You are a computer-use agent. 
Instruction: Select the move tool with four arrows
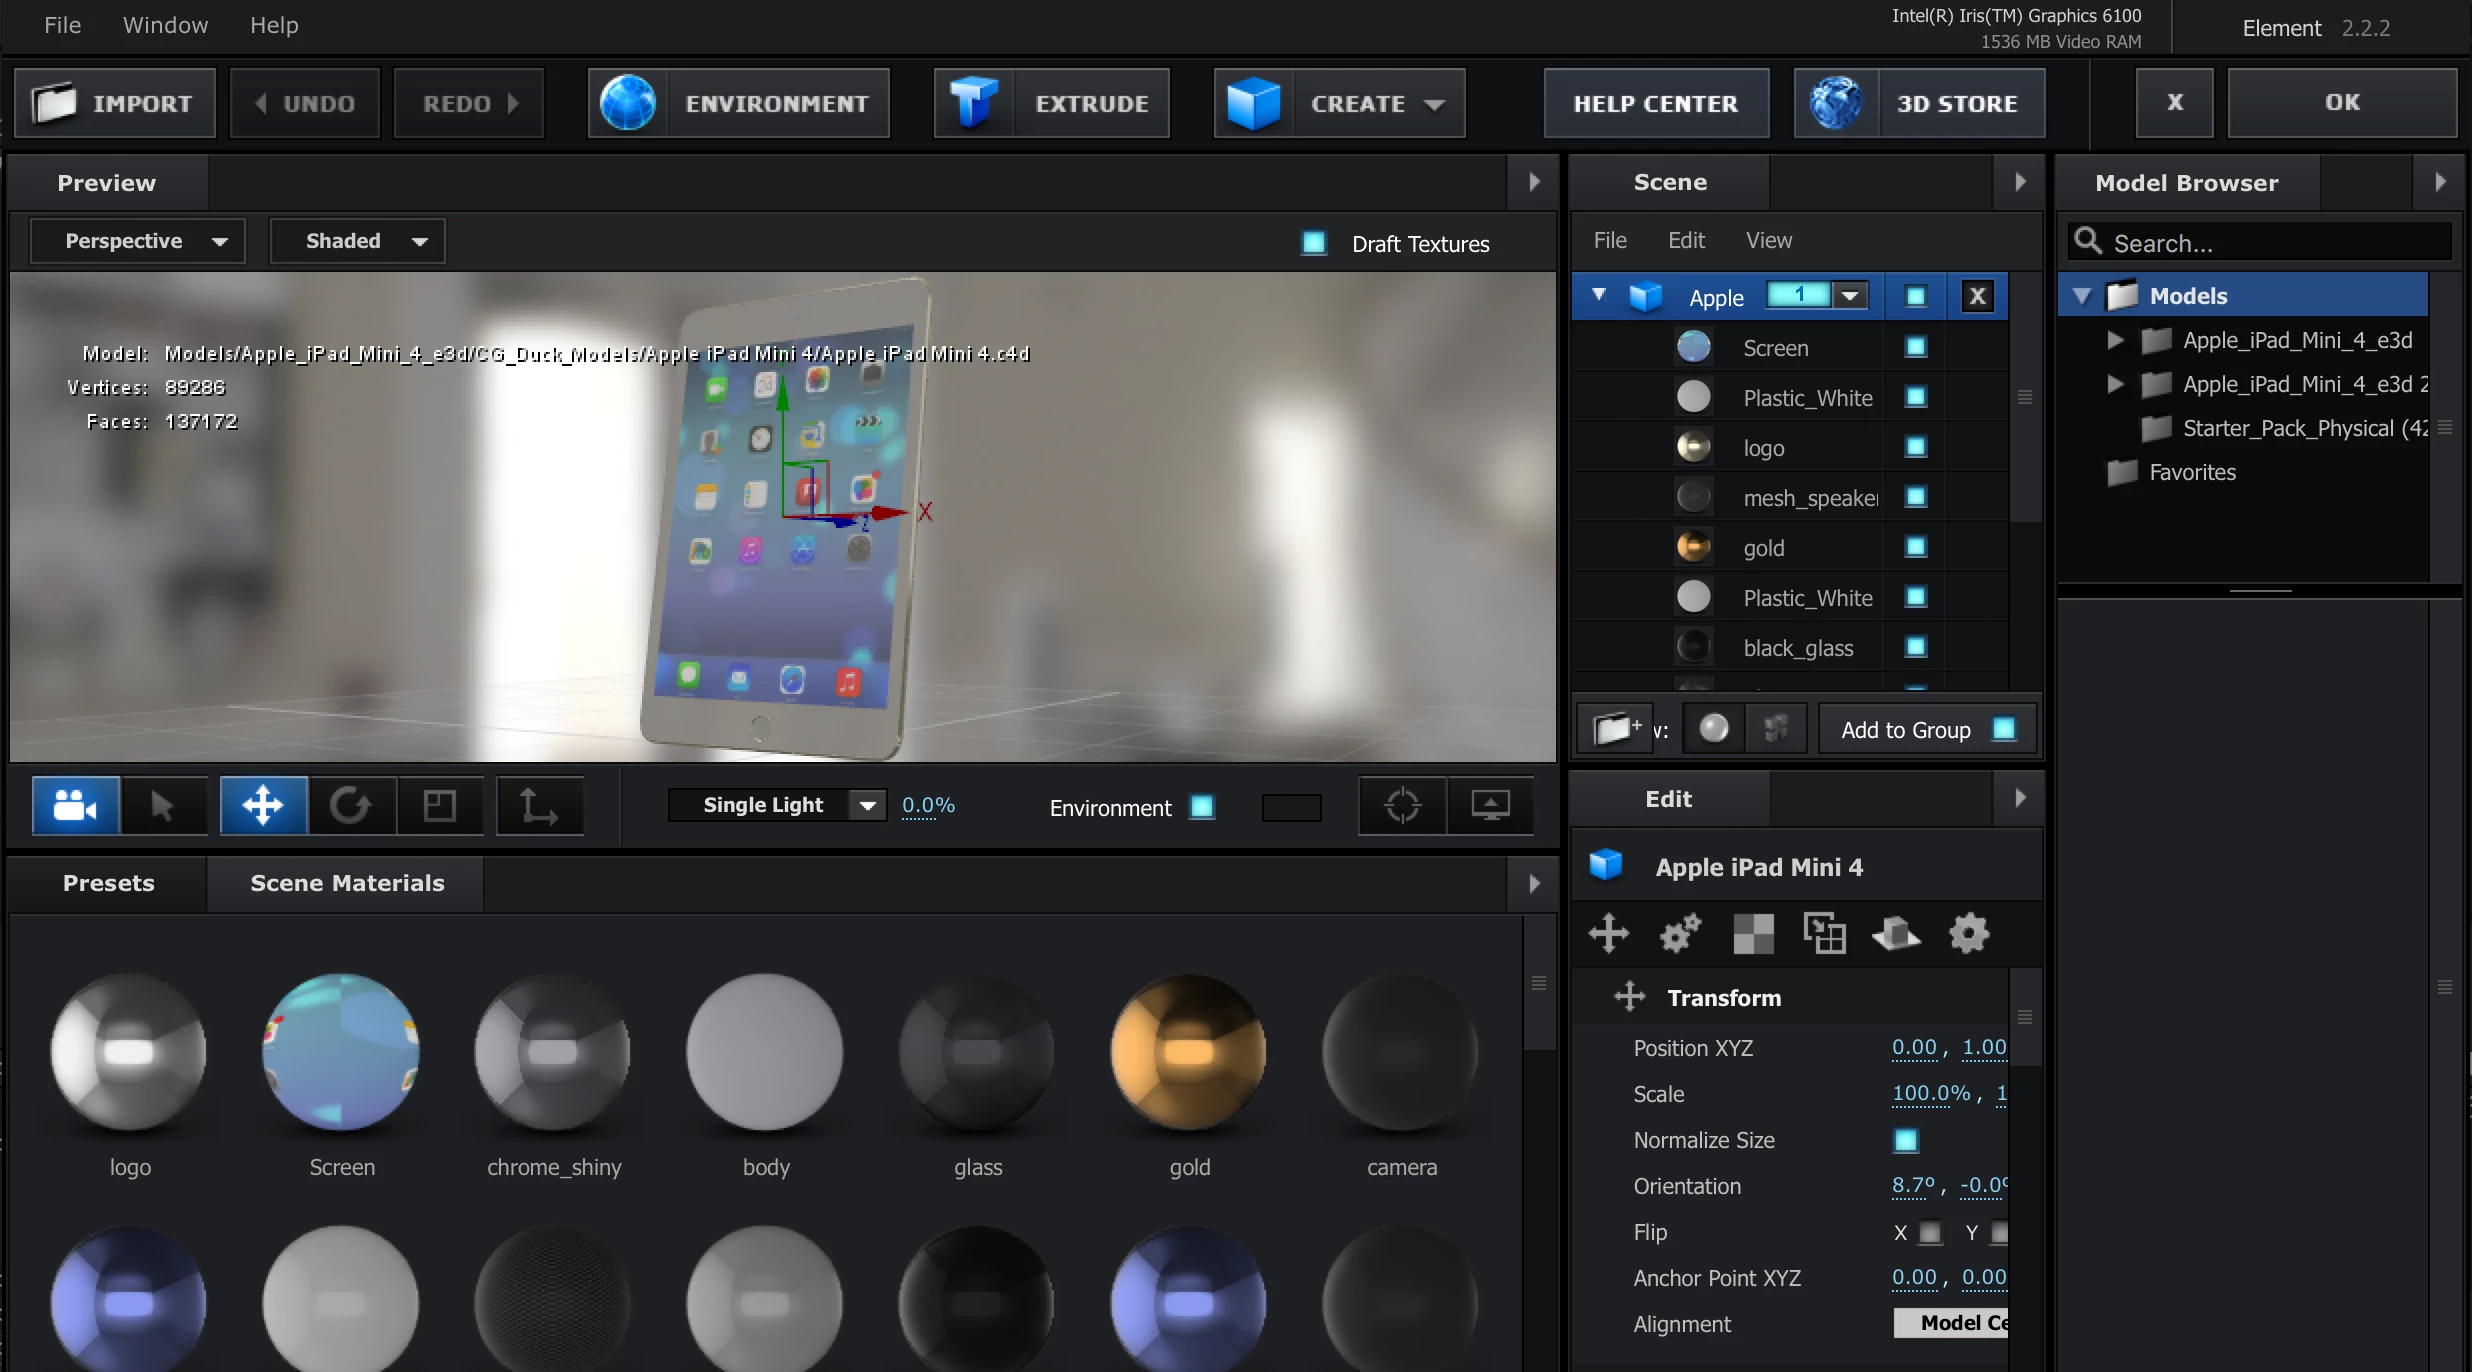click(x=263, y=805)
